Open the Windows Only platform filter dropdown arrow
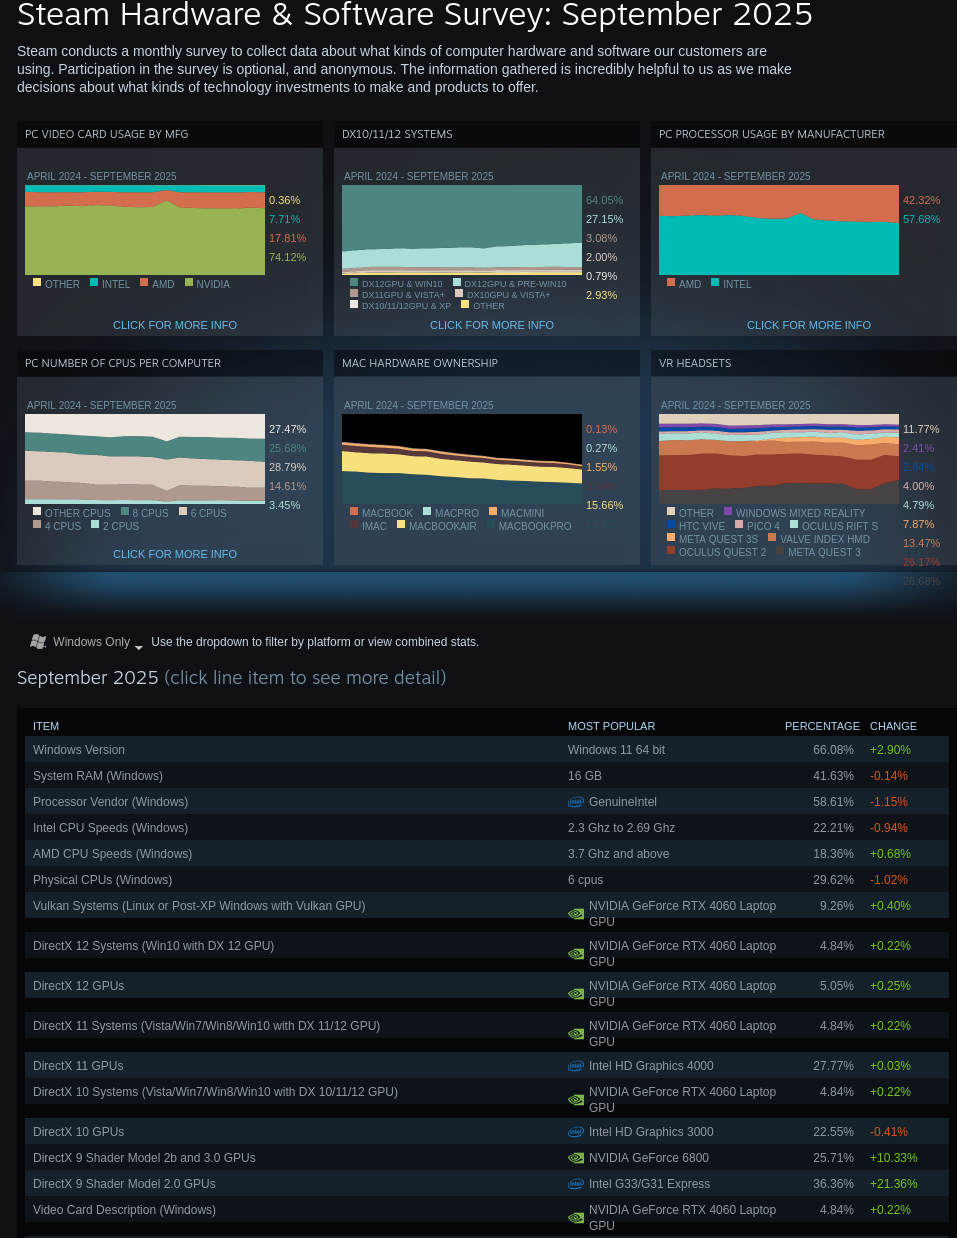The image size is (957, 1238). (139, 646)
